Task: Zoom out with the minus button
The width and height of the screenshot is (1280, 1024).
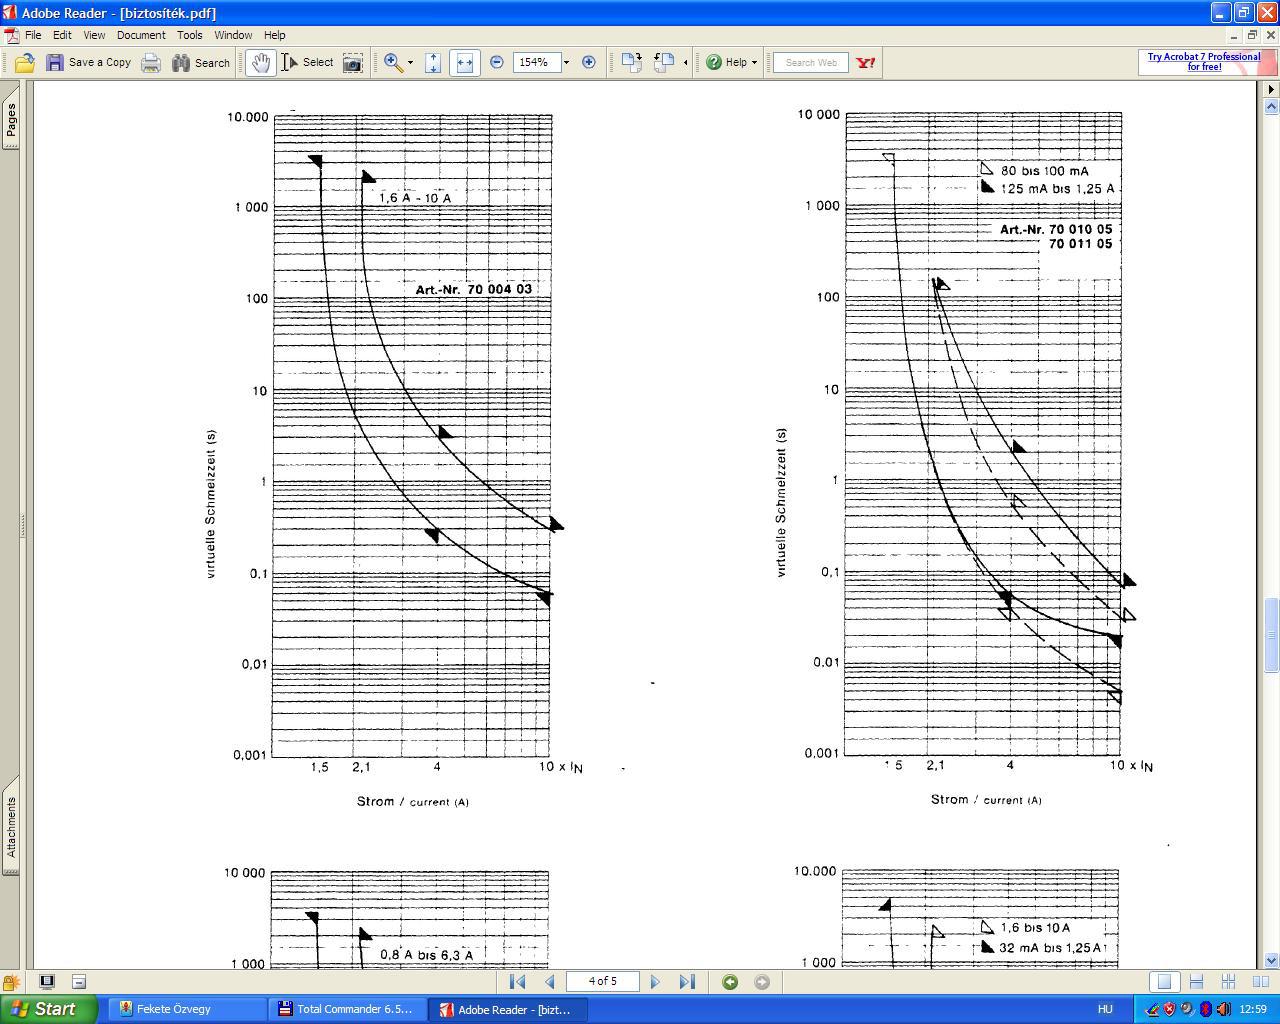Action: tap(497, 63)
